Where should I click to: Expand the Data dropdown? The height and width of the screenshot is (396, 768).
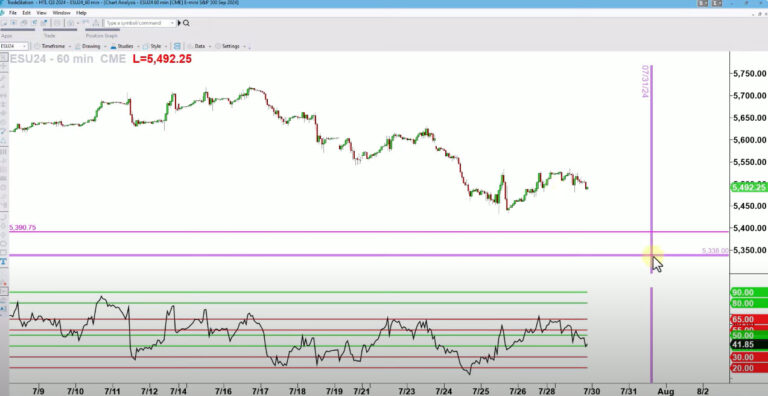click(210, 47)
